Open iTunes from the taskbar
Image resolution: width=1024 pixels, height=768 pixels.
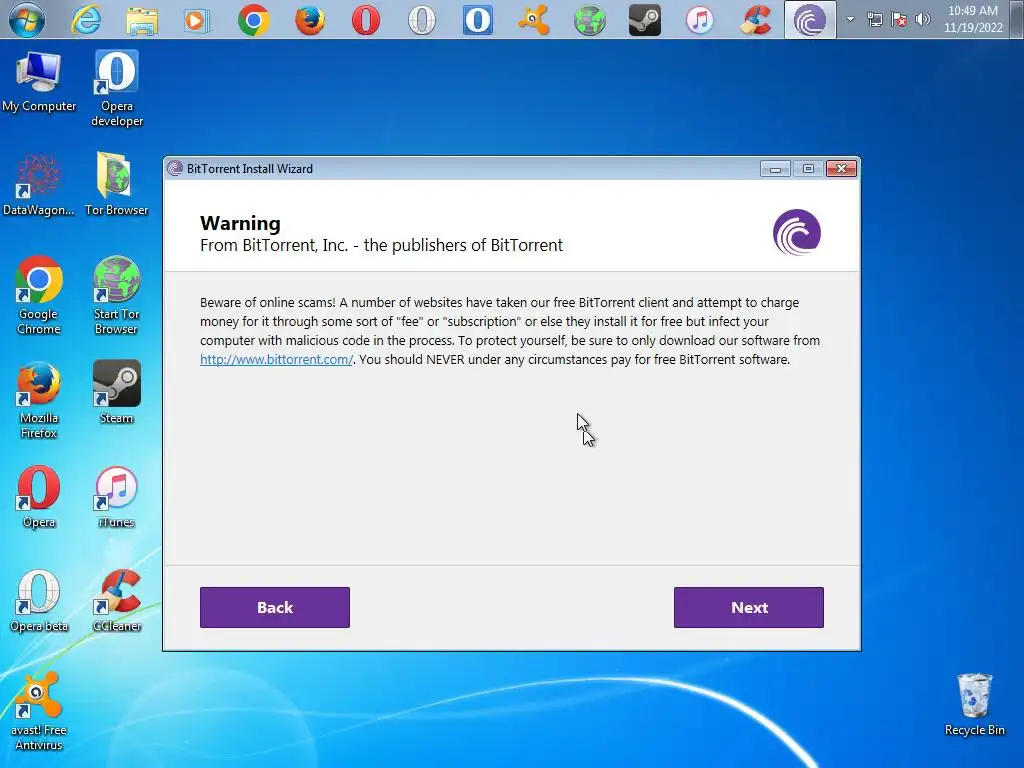tap(700, 20)
